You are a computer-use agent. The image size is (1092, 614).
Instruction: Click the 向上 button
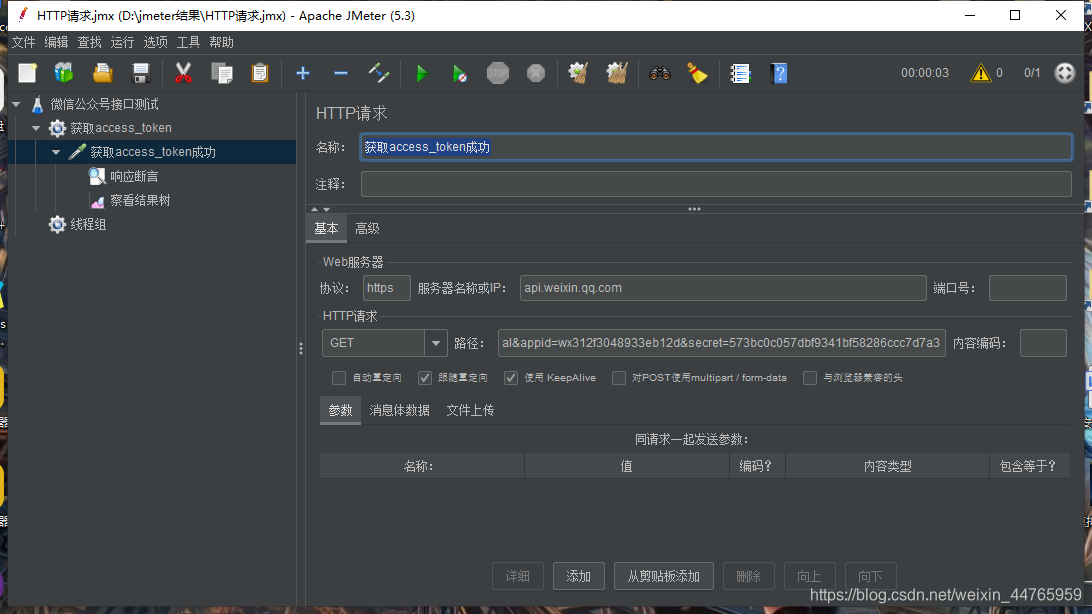click(809, 576)
